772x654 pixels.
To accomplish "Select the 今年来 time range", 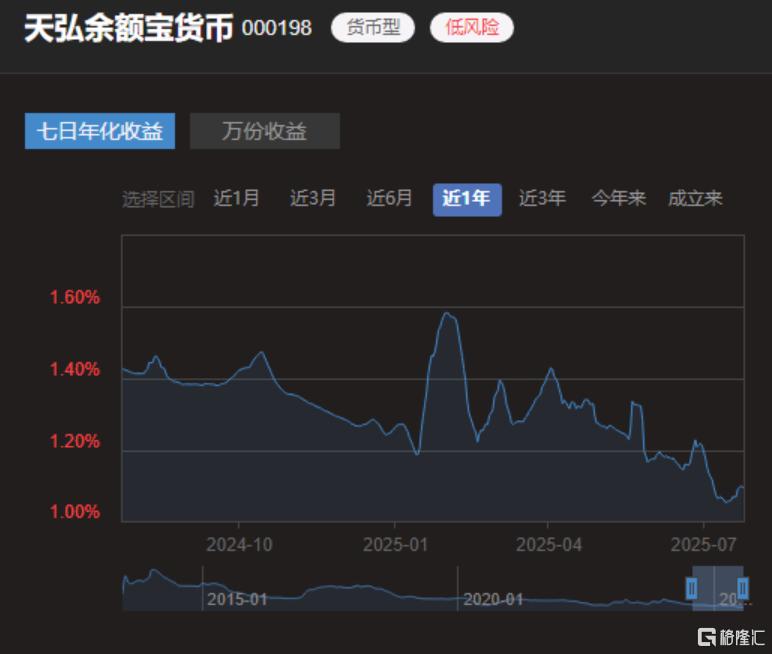I will [x=618, y=198].
